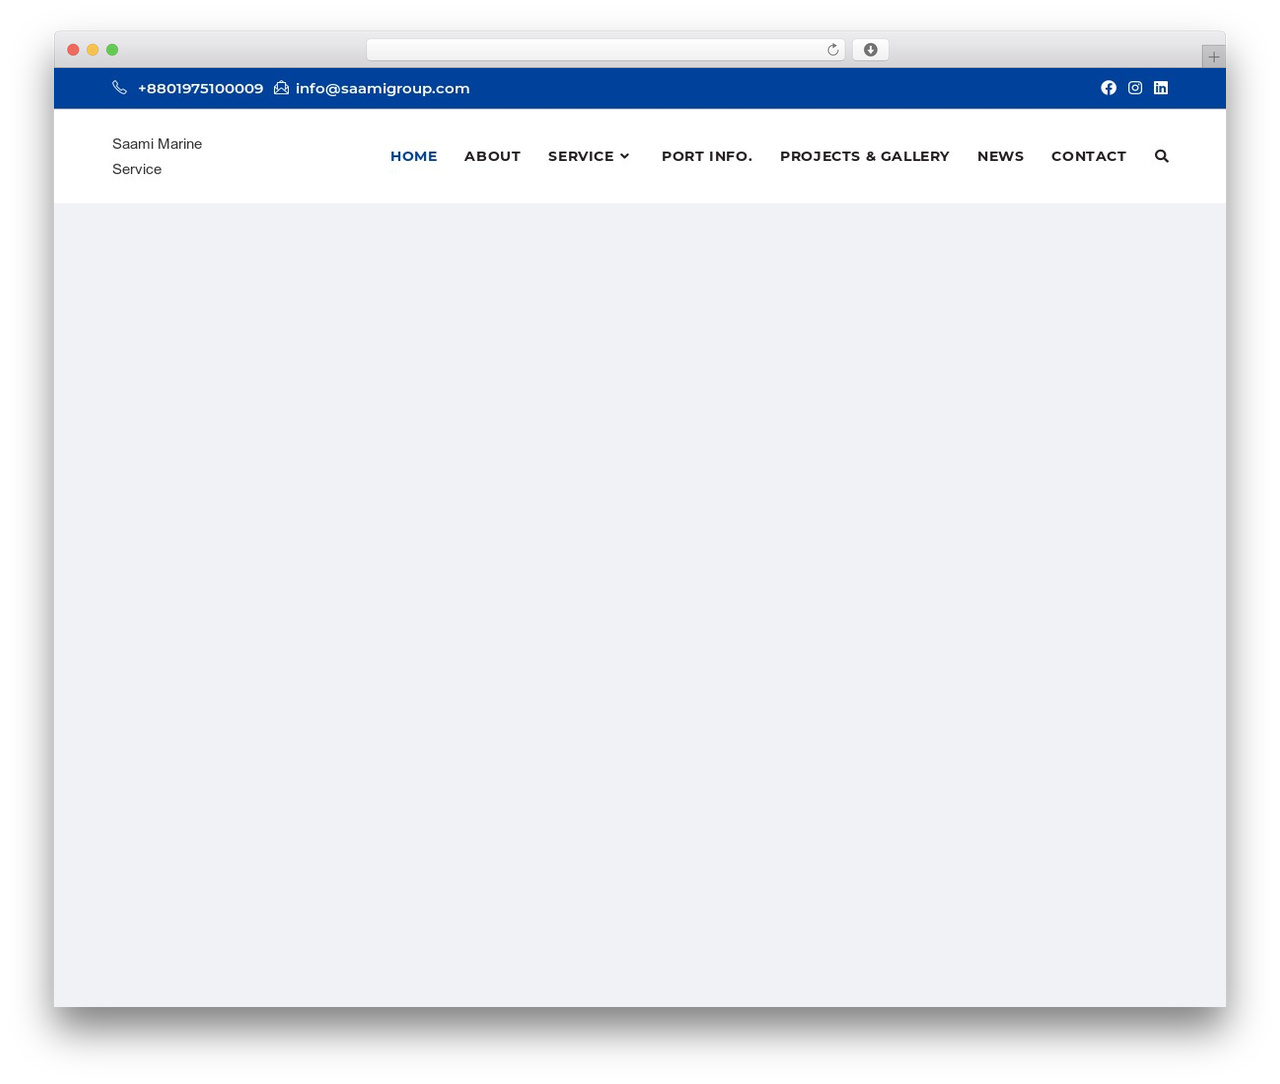This screenshot has height=1084, width=1280.
Task: Open the Service menu item
Action: coord(581,156)
